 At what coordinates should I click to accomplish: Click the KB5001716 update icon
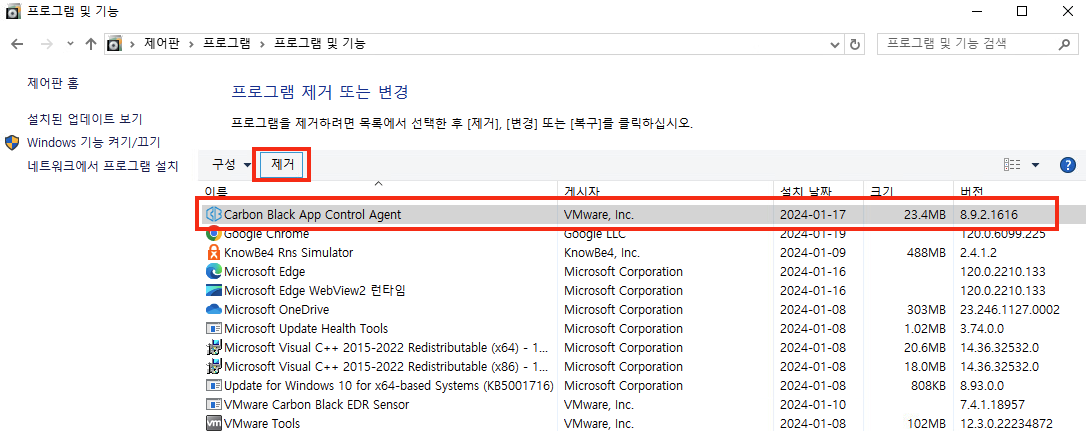214,385
